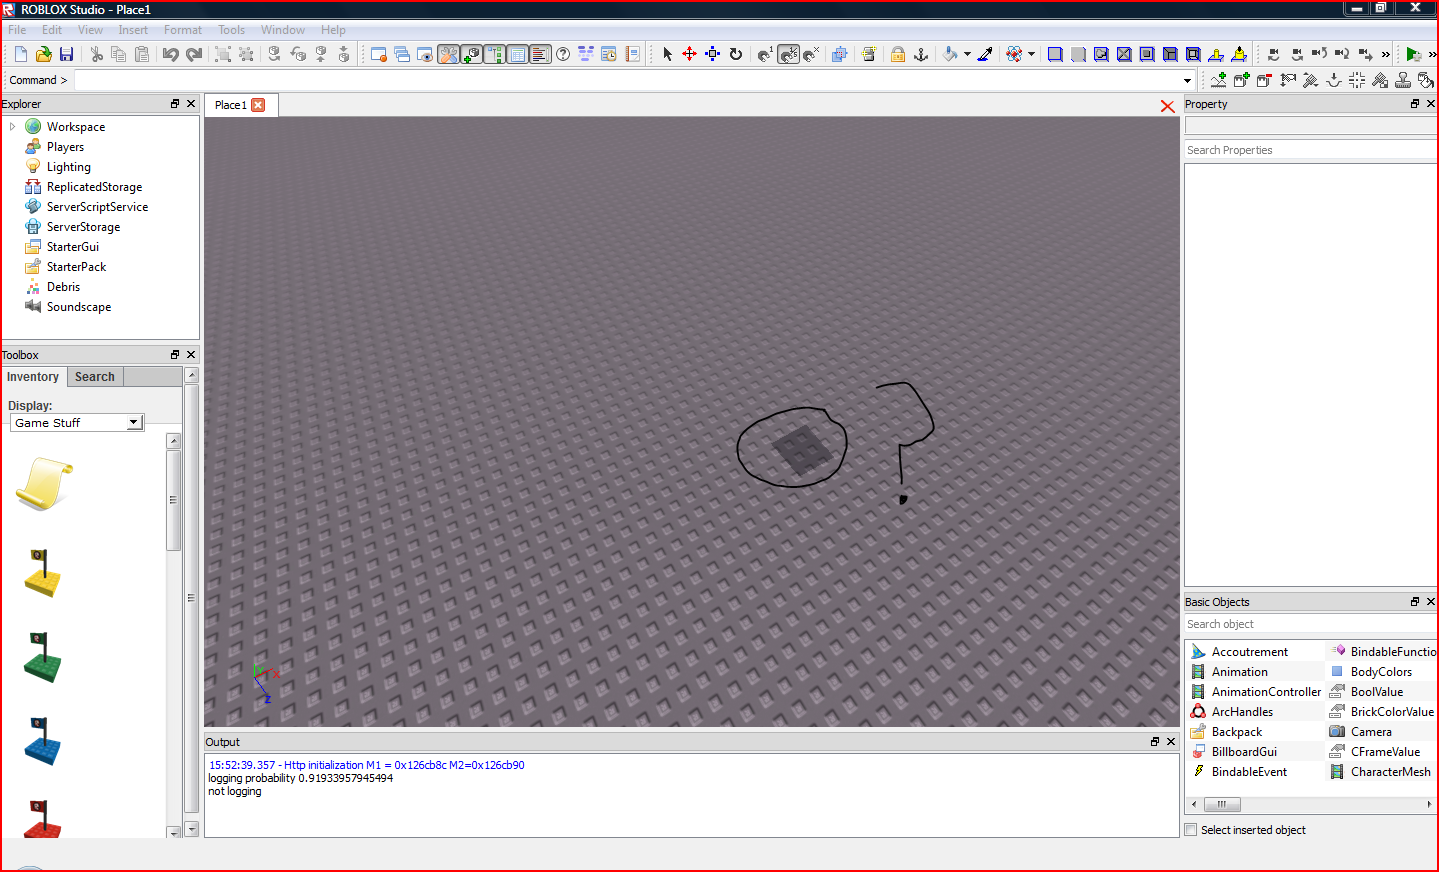Open the Fill color dropdown arrow
This screenshot has height=872, width=1439.
click(967, 54)
